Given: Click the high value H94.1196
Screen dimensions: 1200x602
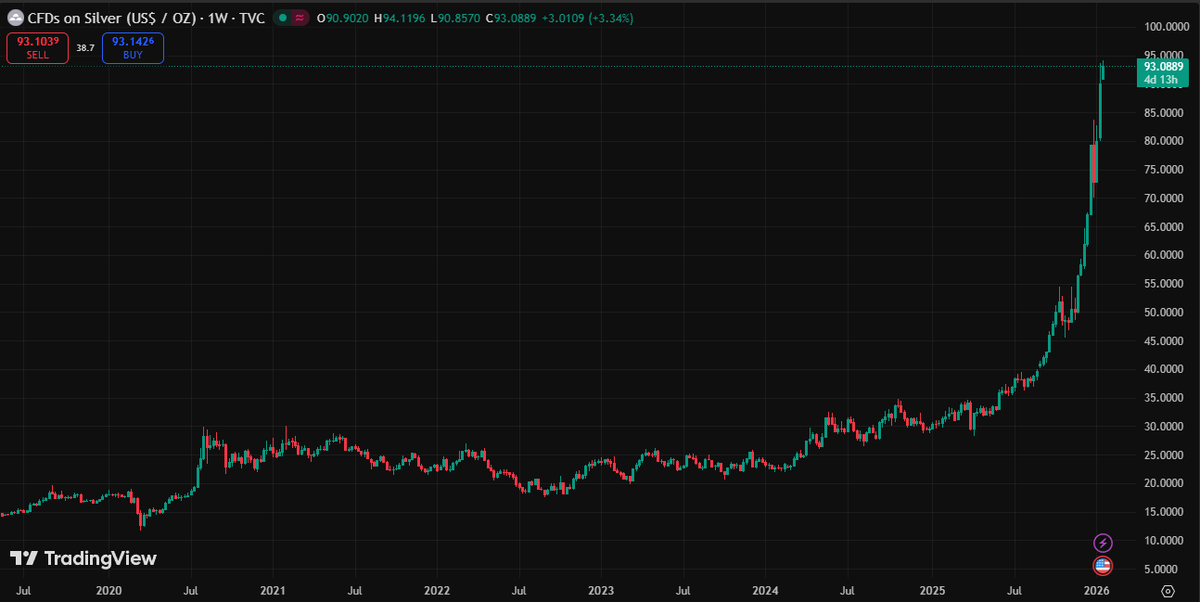Looking at the screenshot, I should 400,18.
